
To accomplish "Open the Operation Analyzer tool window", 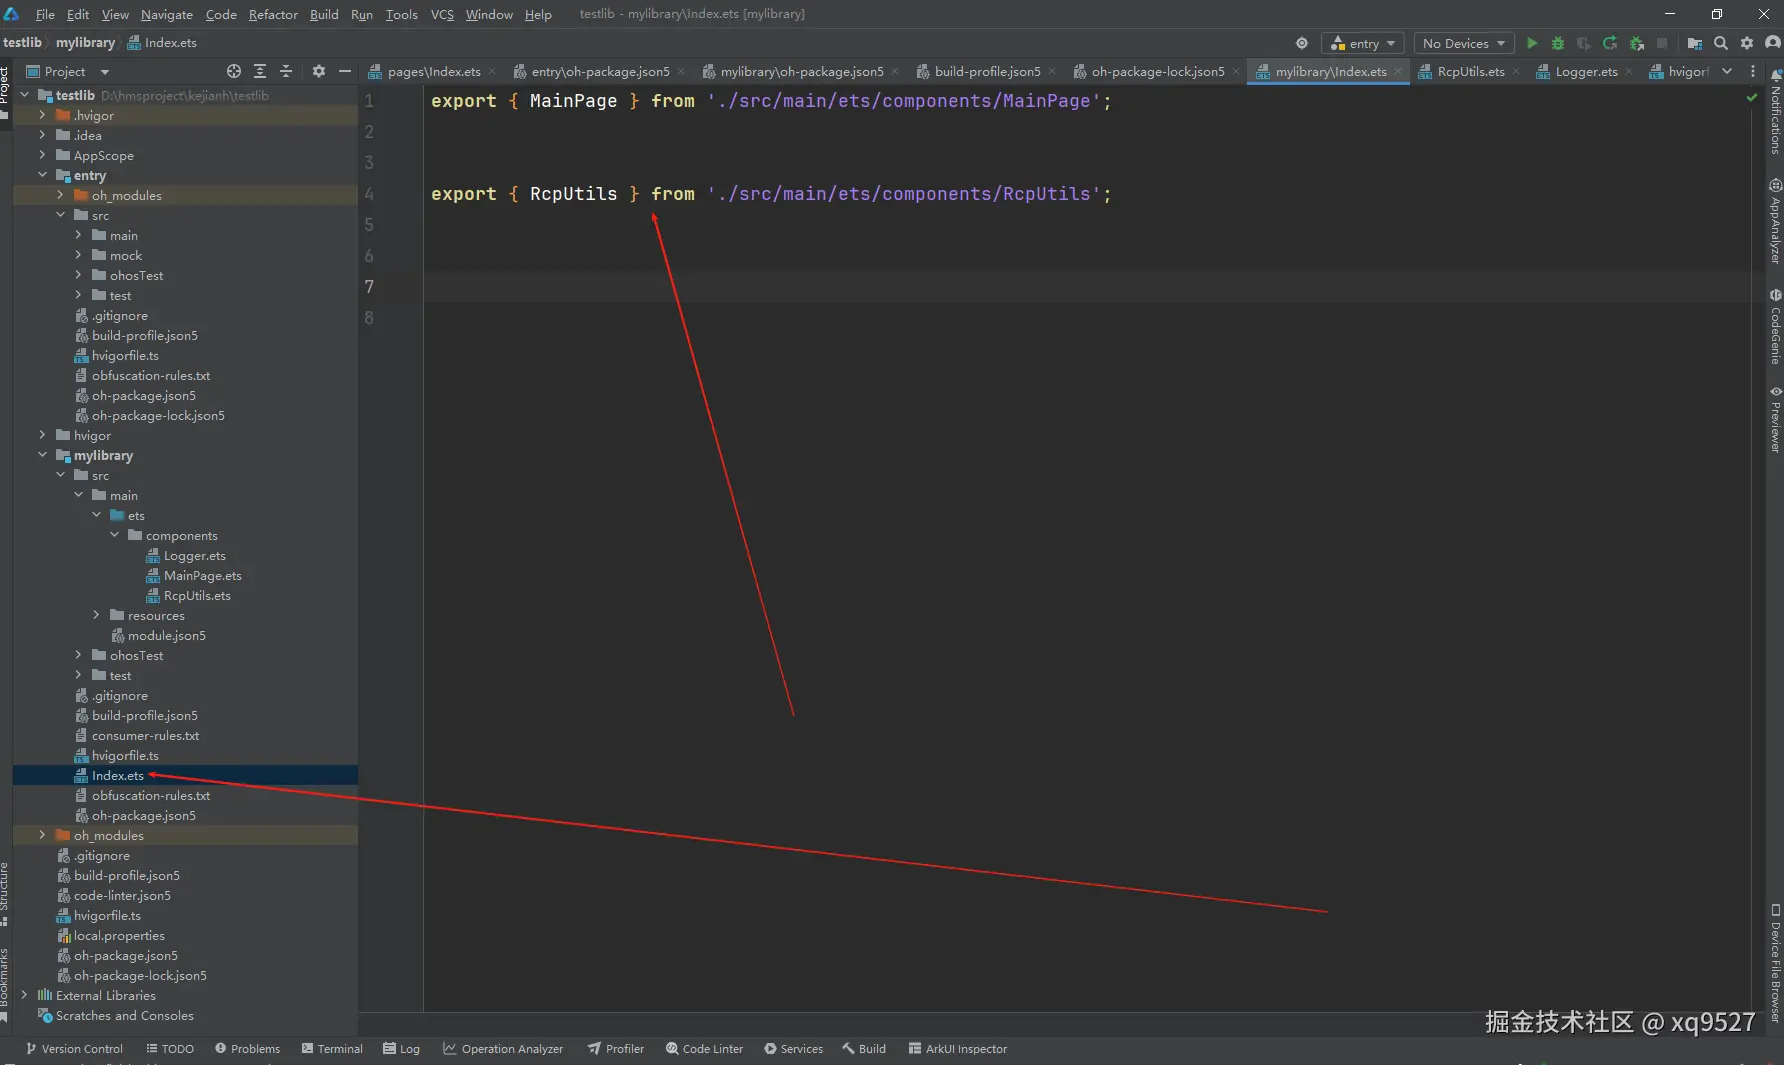I will (503, 1049).
